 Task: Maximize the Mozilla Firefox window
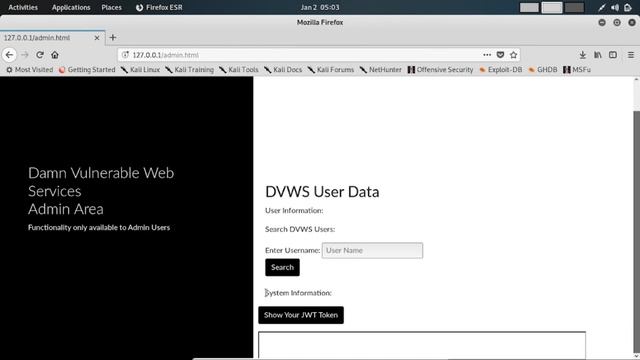coord(617,22)
